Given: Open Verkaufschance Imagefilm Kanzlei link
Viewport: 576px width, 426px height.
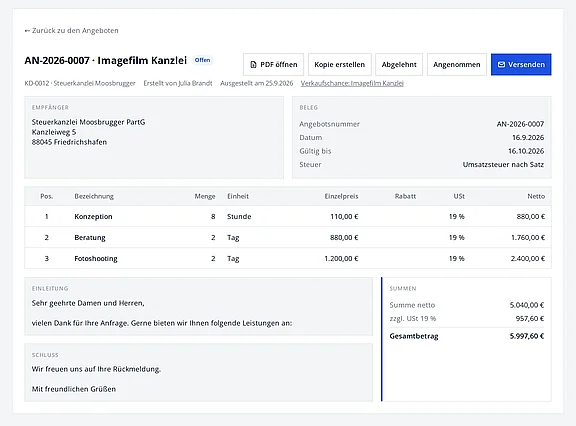Looking at the screenshot, I should 352,83.
